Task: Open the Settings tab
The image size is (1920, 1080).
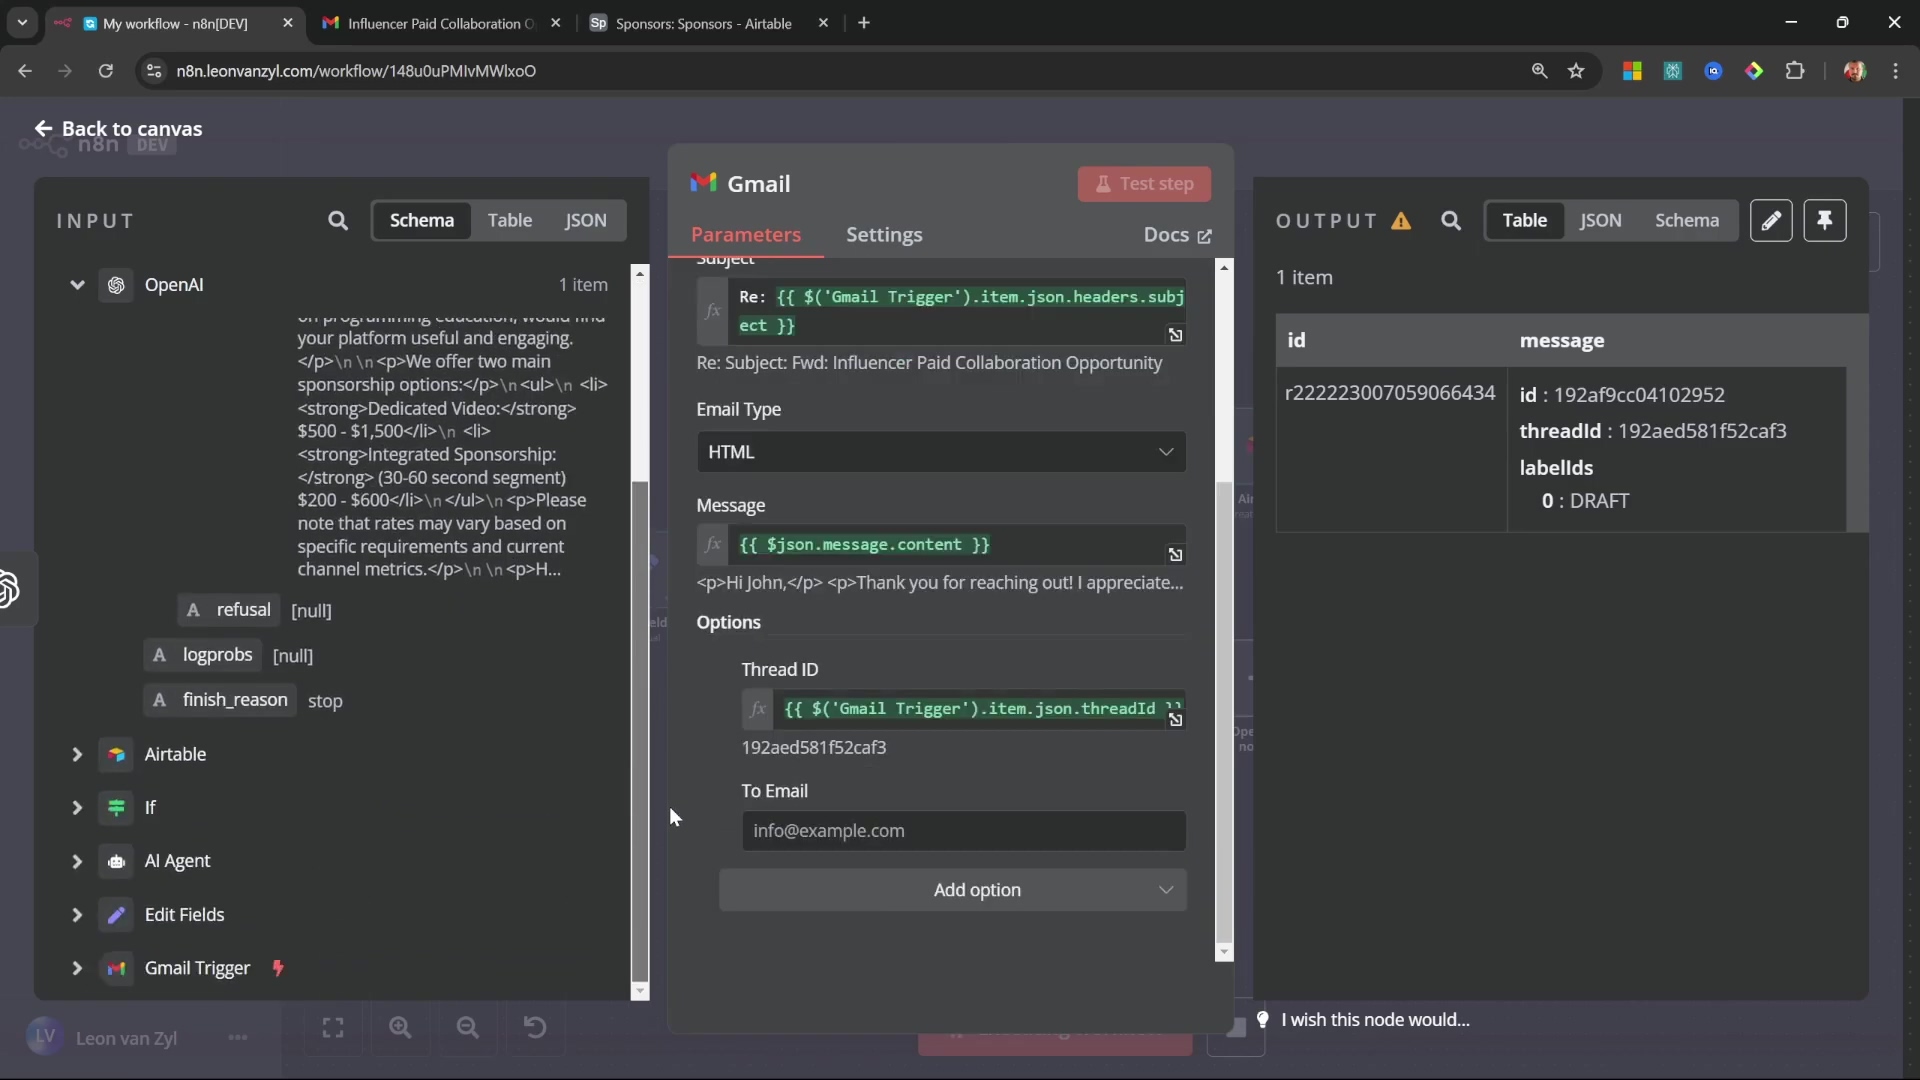Action: coord(884,235)
